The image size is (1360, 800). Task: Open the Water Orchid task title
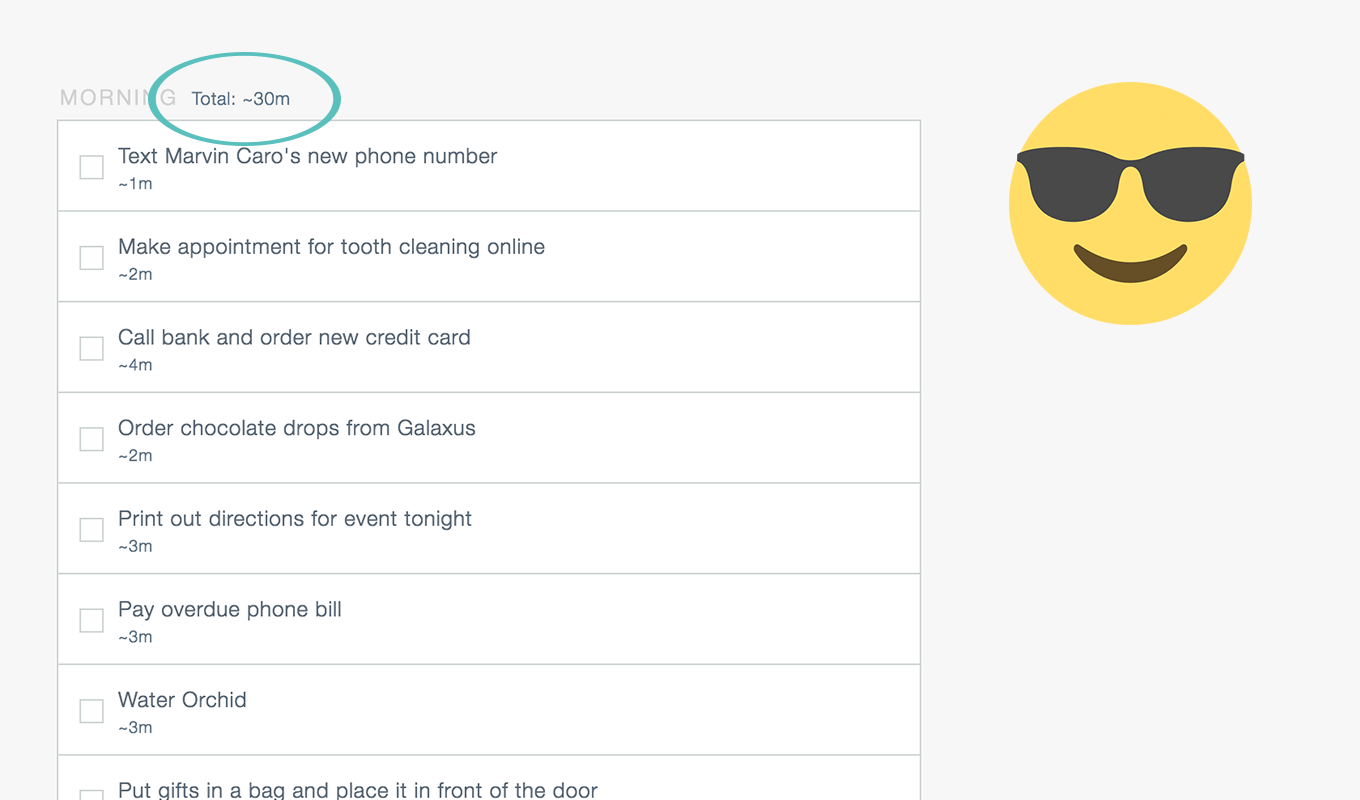coord(182,700)
